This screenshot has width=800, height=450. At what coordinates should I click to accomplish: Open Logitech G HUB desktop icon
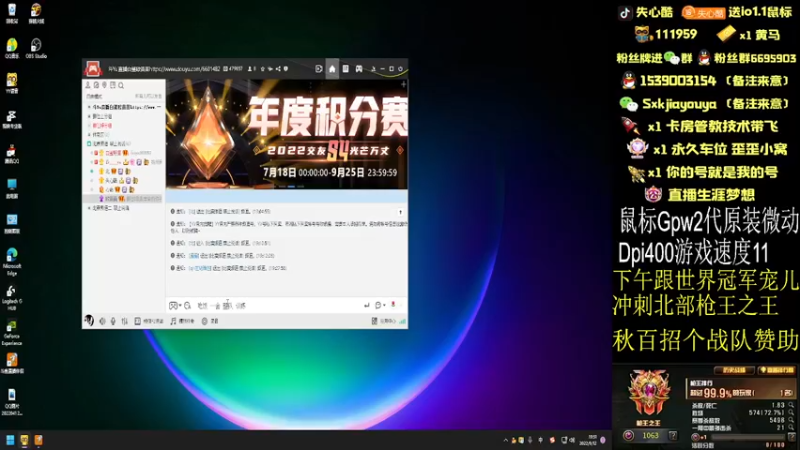click(x=11, y=298)
